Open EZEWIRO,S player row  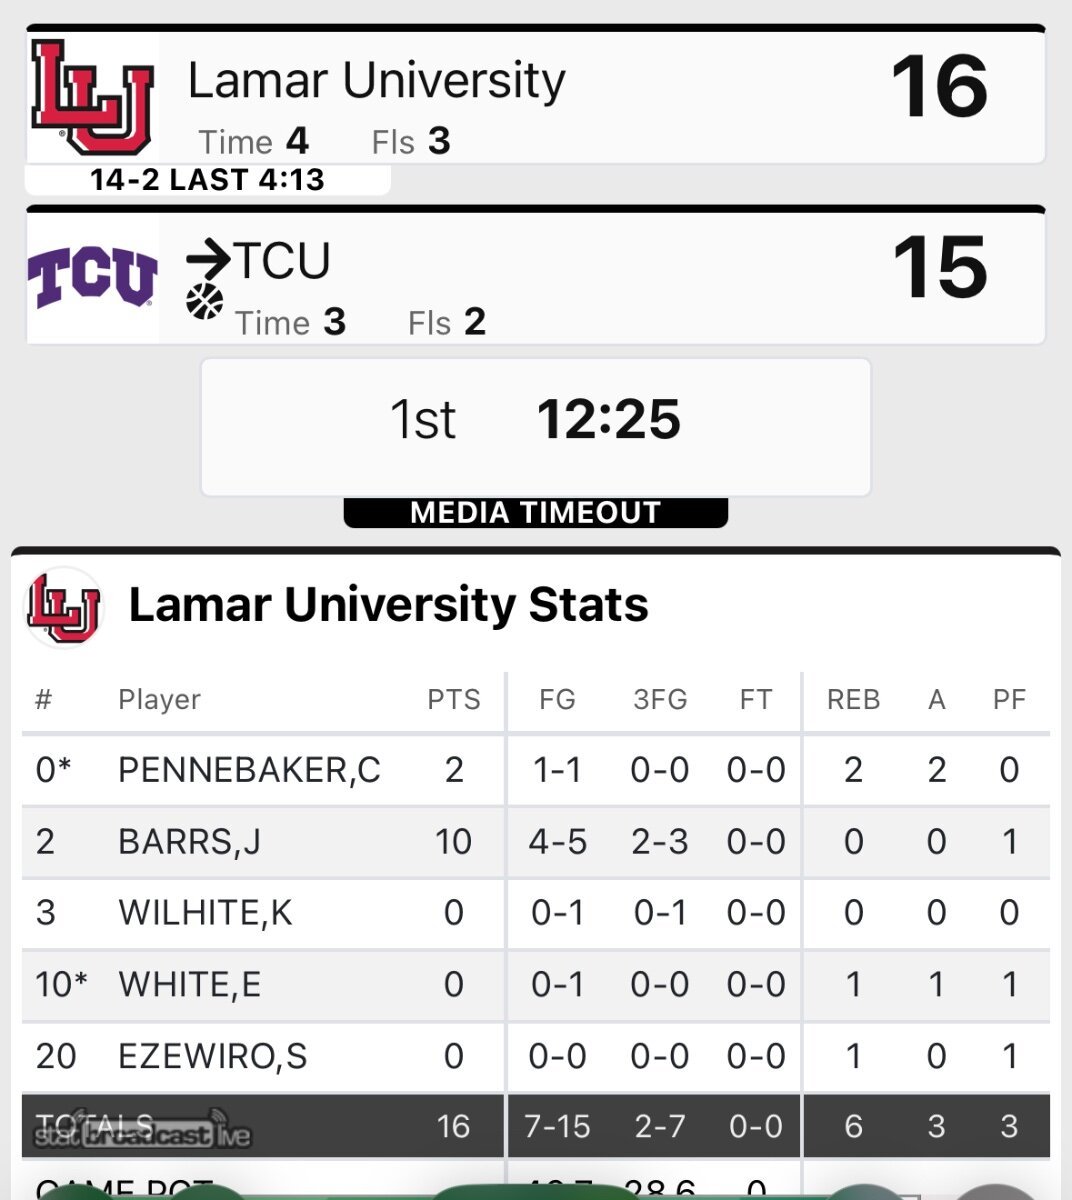pyautogui.click(x=212, y=1056)
